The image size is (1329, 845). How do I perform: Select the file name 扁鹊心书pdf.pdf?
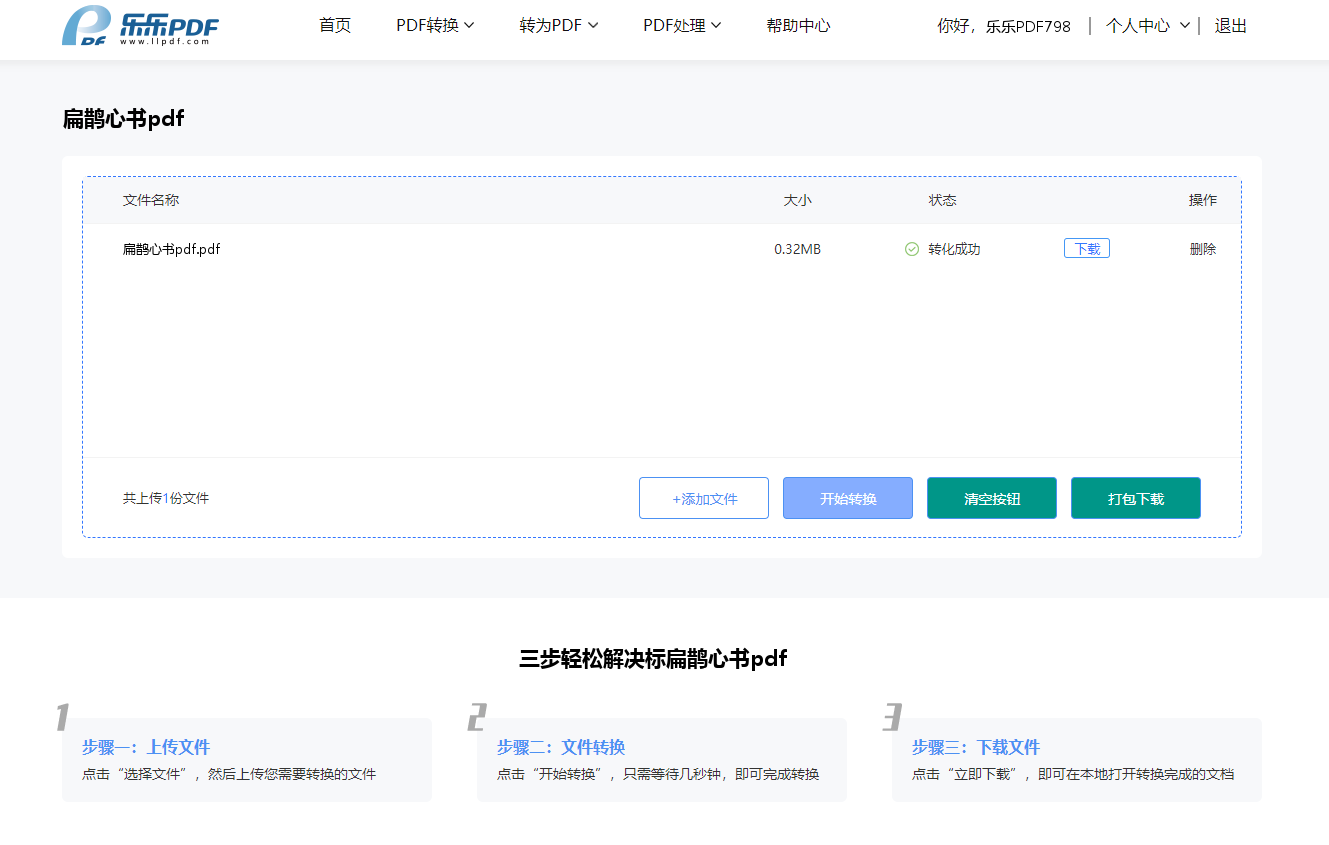(x=171, y=249)
